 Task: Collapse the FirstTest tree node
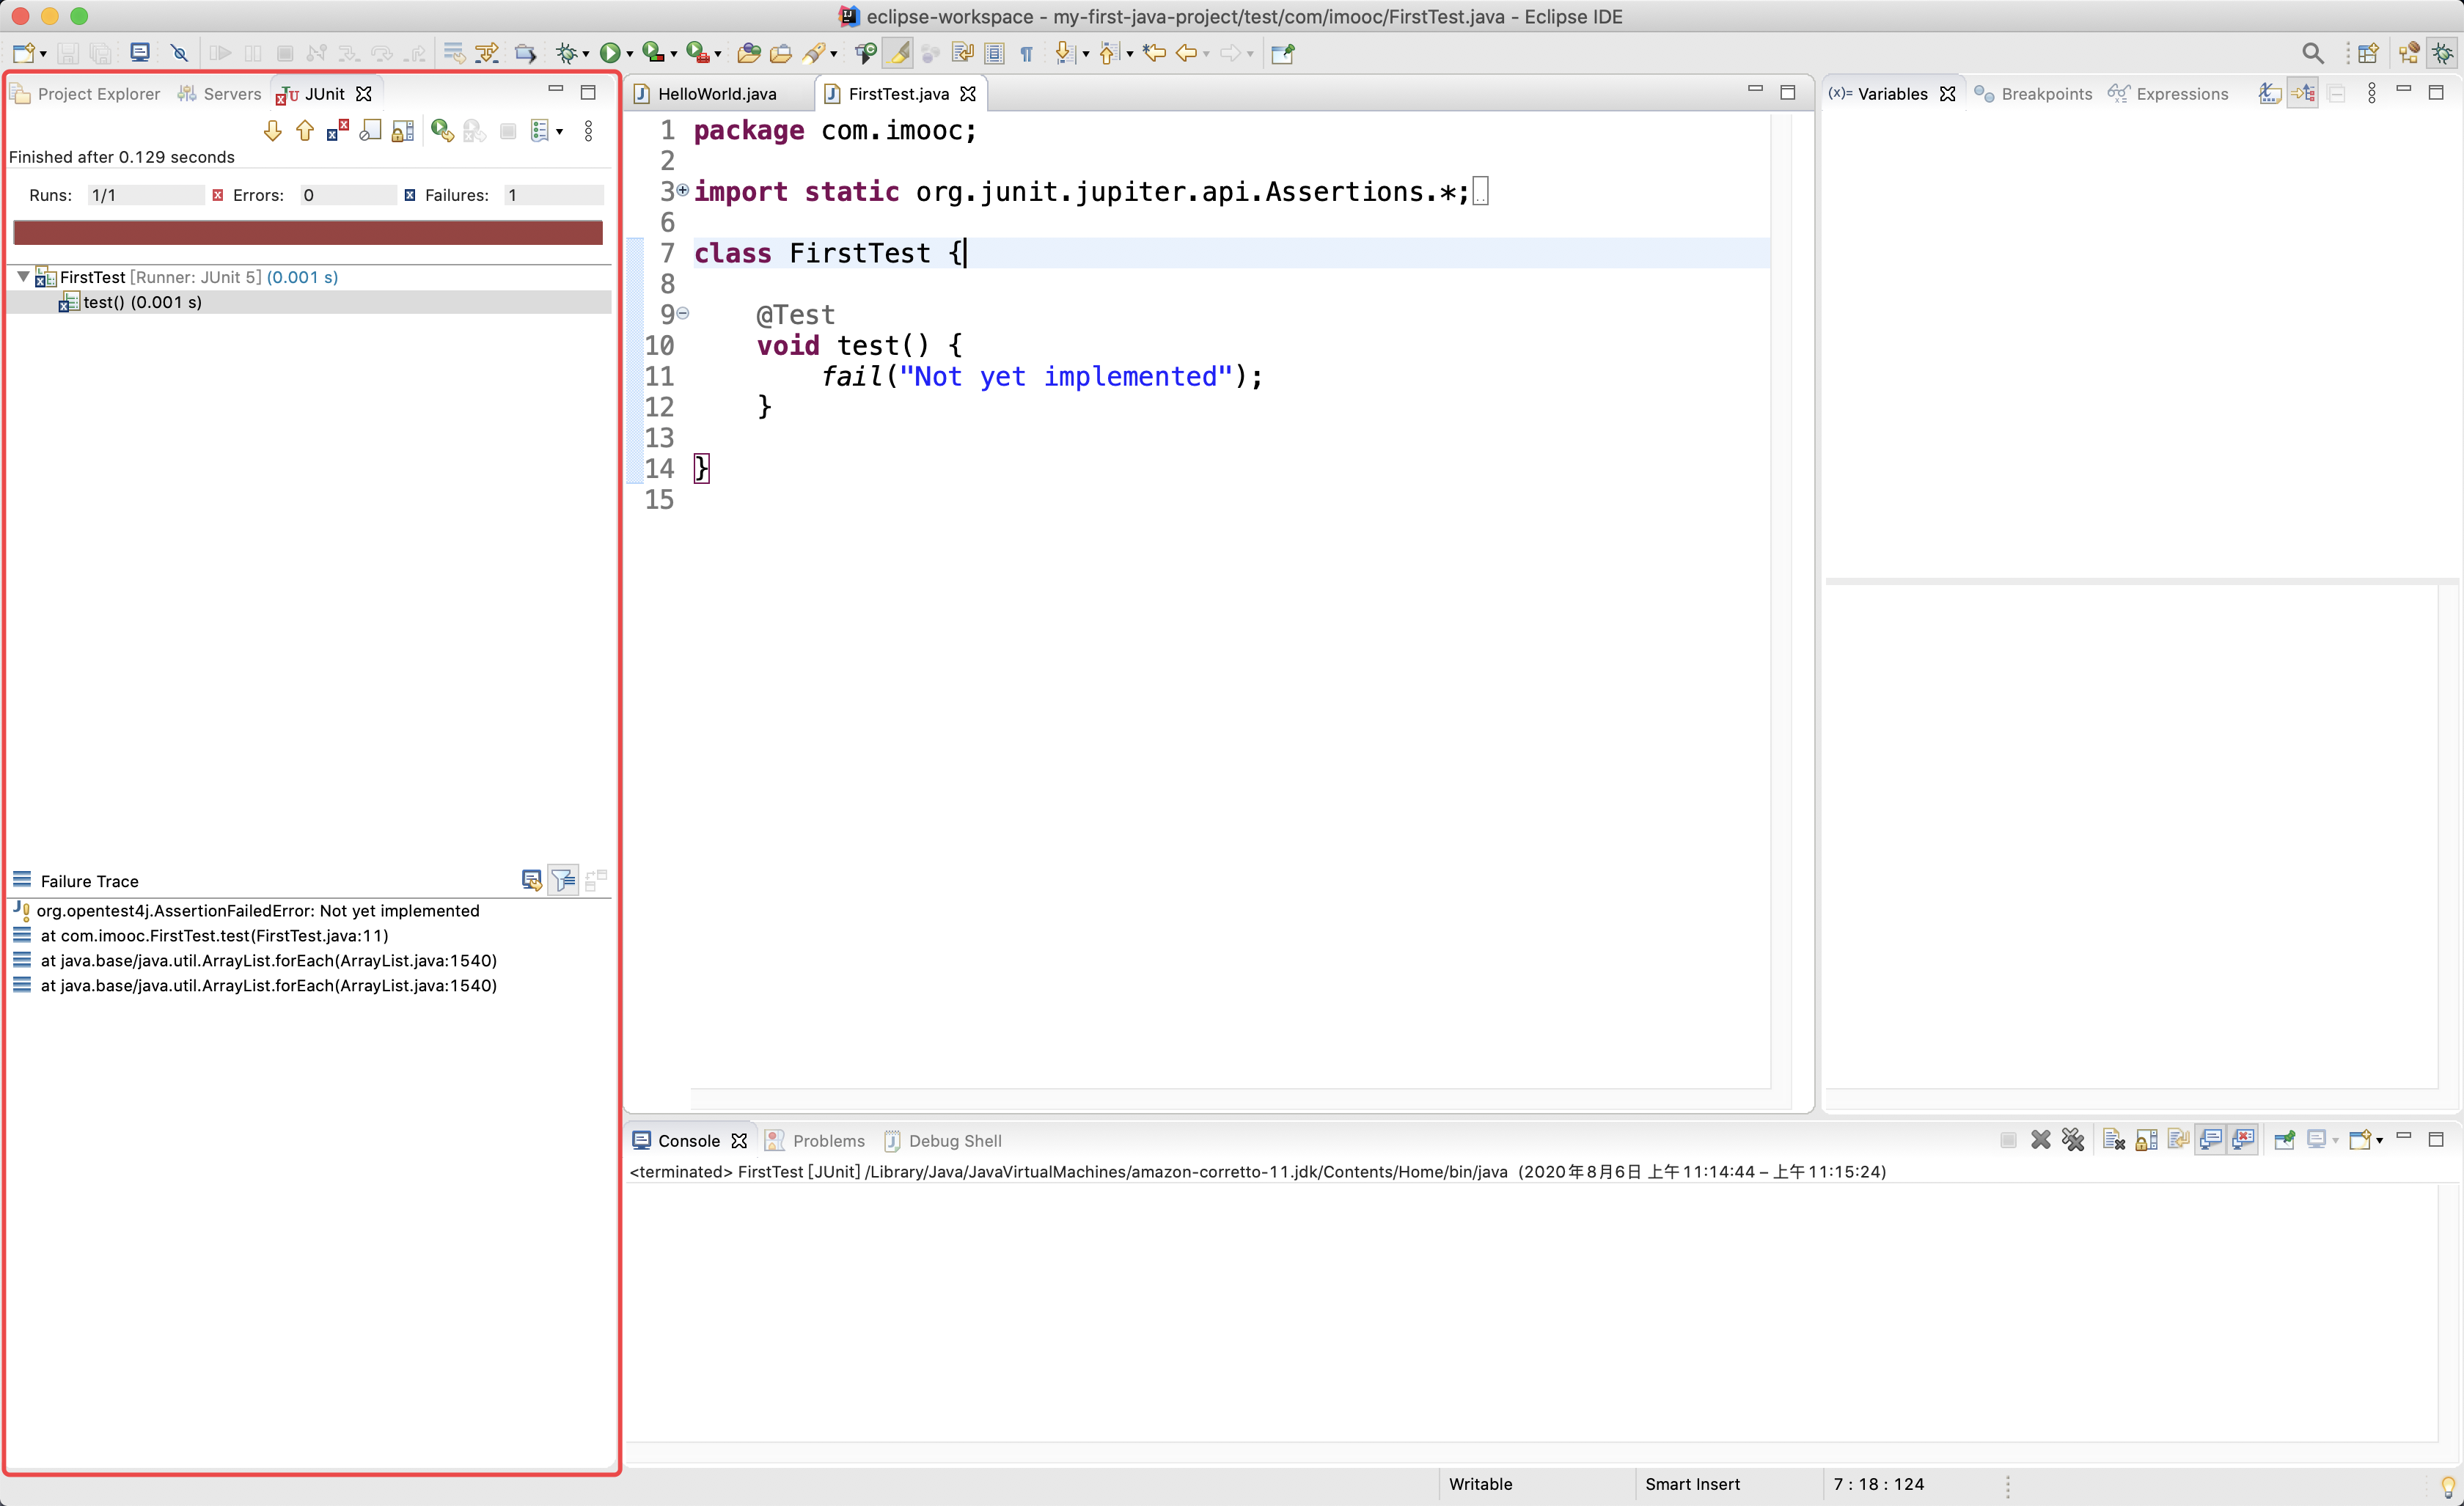tap(23, 277)
